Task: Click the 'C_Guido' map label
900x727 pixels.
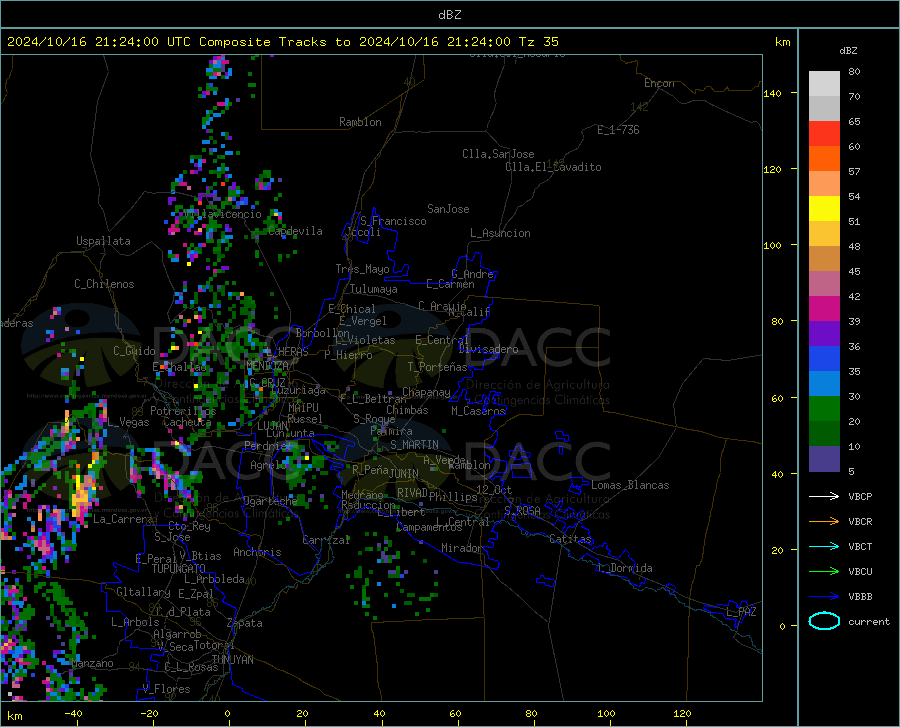Action: tap(134, 351)
